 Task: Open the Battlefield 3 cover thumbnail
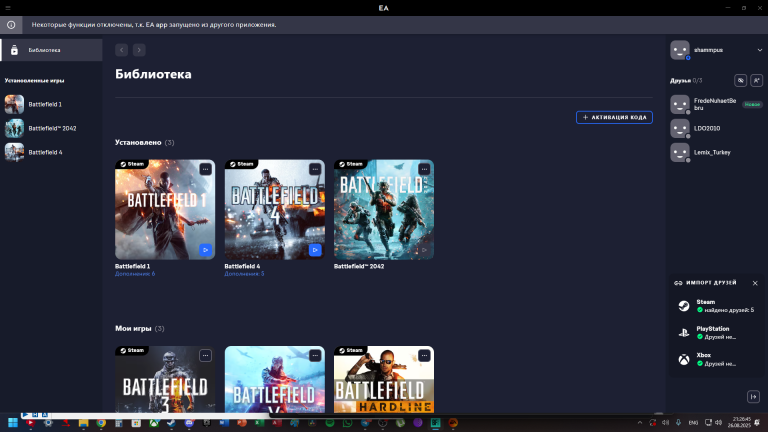(165, 380)
